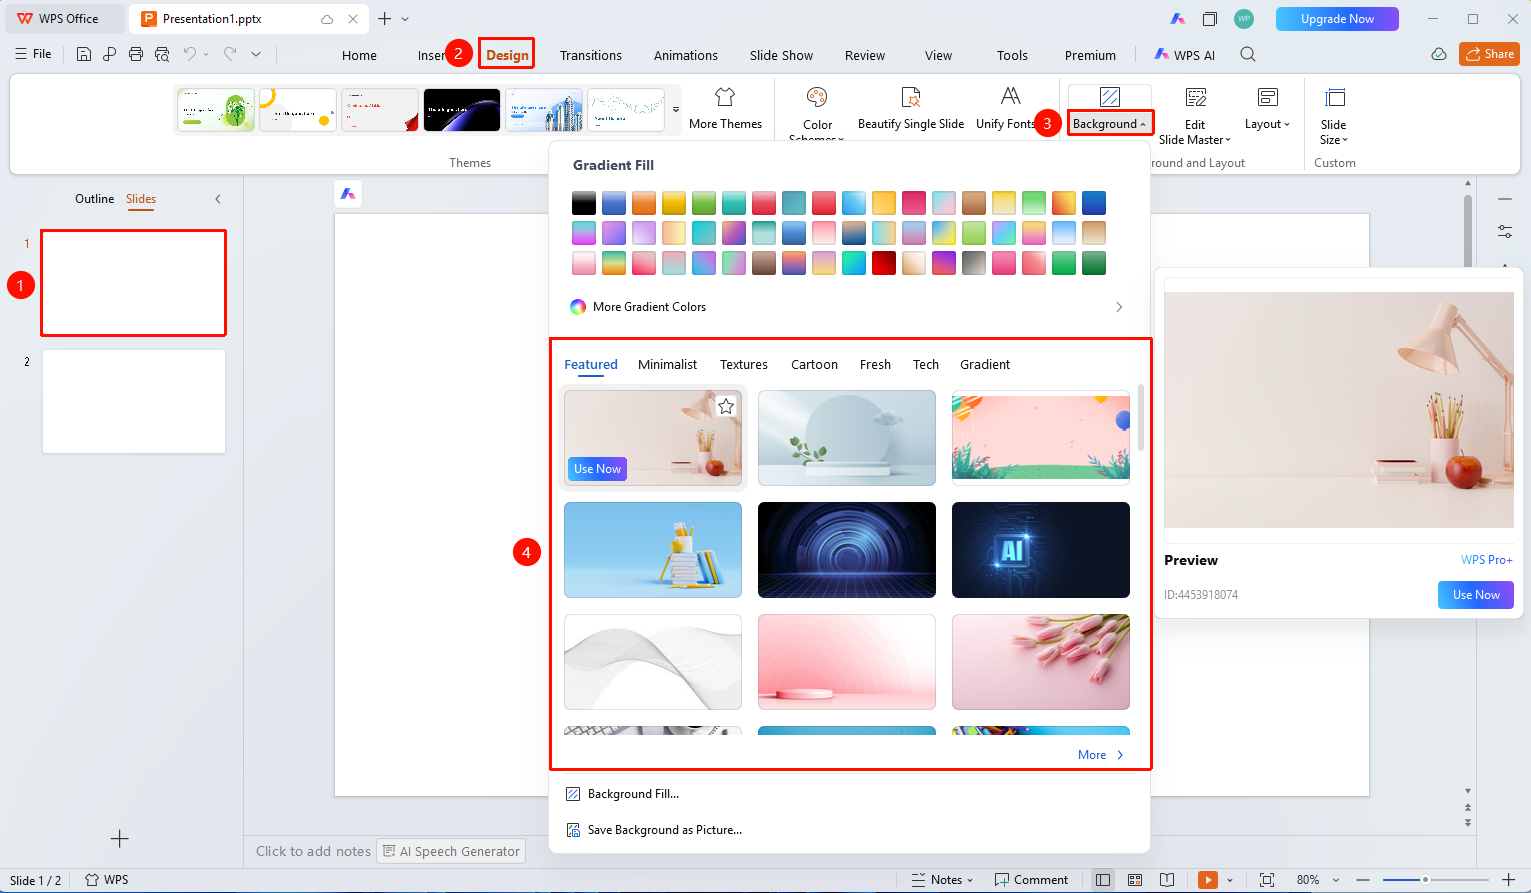The image size is (1531, 893).
Task: Expand the themes gallery dropdown arrow
Action: coord(676,110)
